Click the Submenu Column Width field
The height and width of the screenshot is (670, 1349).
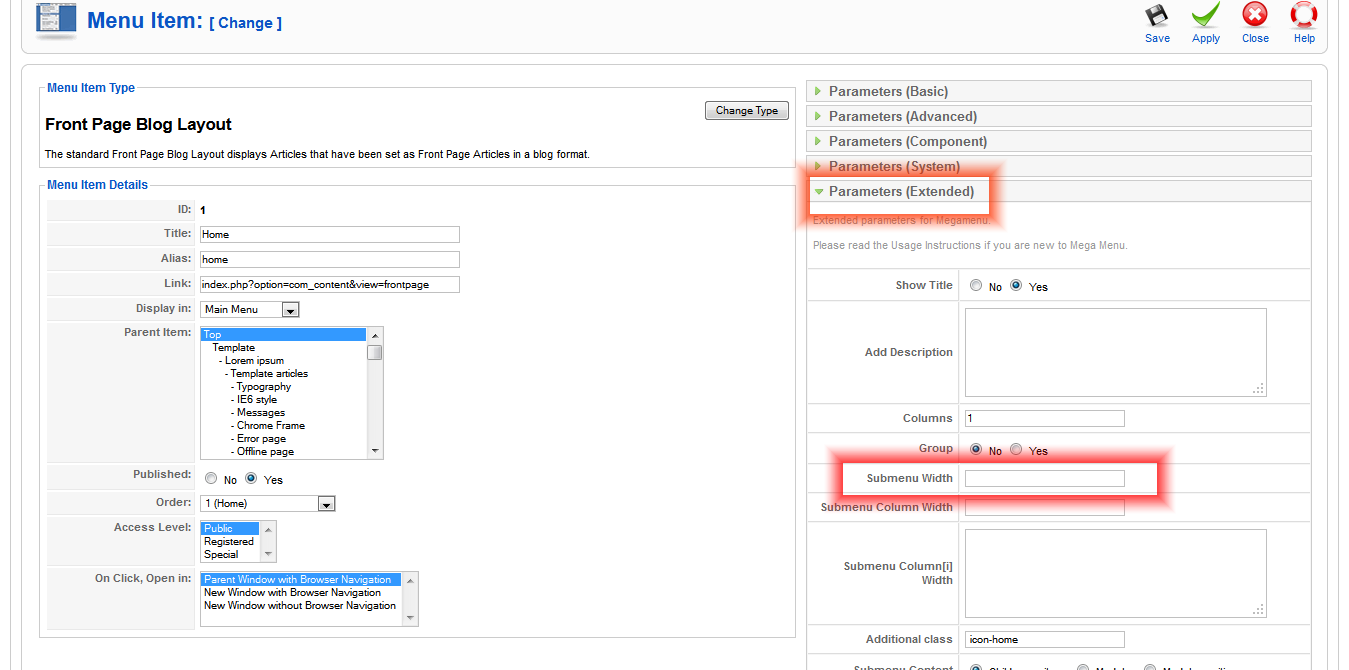coord(1045,508)
